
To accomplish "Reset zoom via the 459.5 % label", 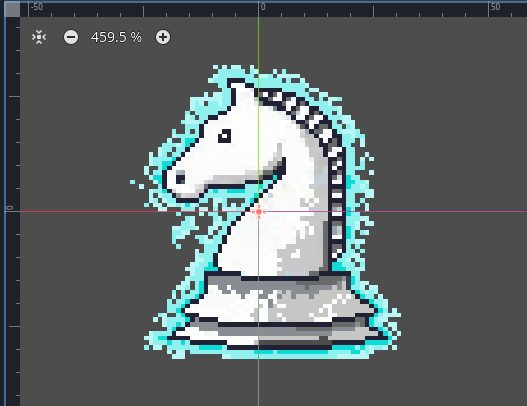I will click(116, 37).
